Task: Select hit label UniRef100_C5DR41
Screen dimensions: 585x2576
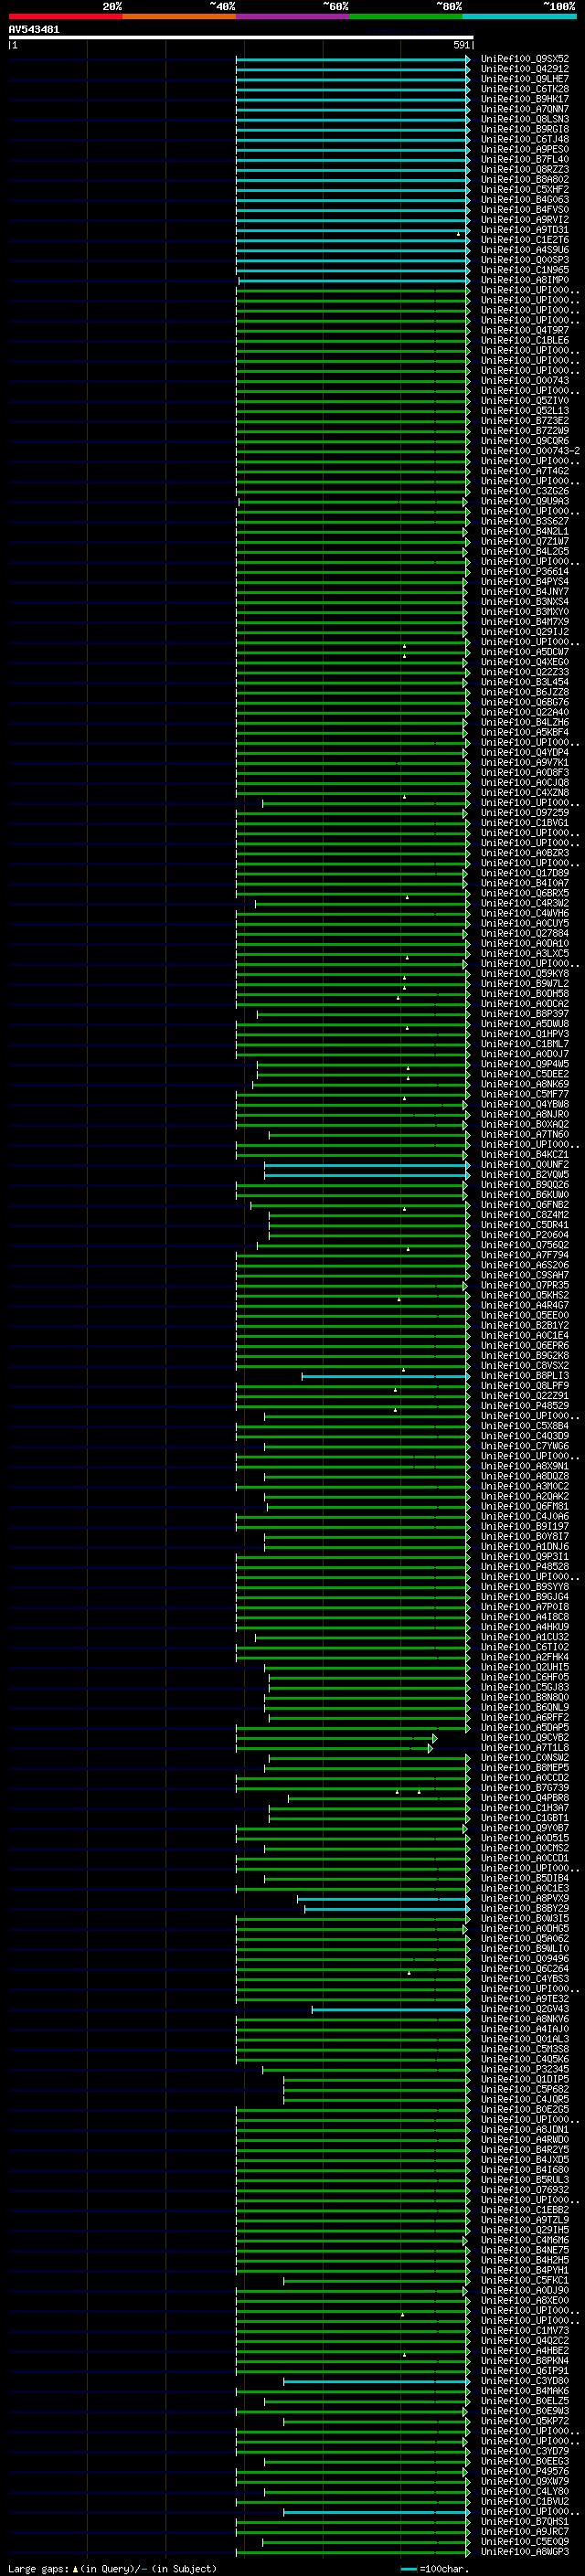Action: click(x=525, y=1225)
